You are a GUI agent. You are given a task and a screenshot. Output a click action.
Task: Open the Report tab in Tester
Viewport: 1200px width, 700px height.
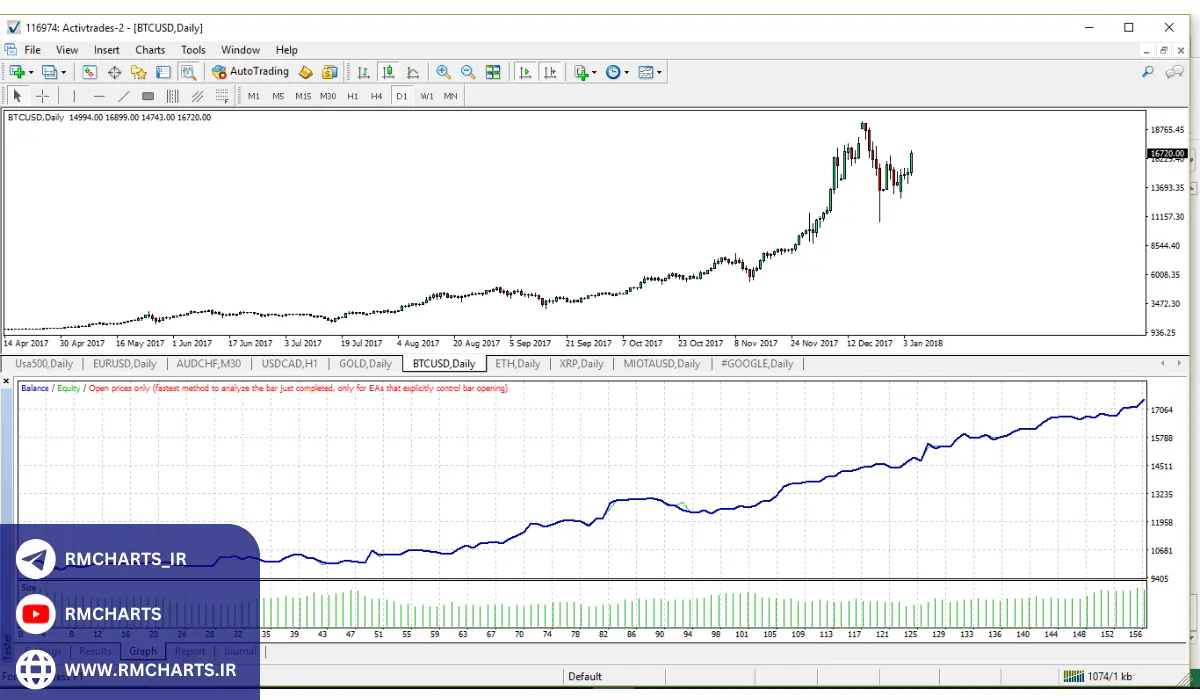190,651
